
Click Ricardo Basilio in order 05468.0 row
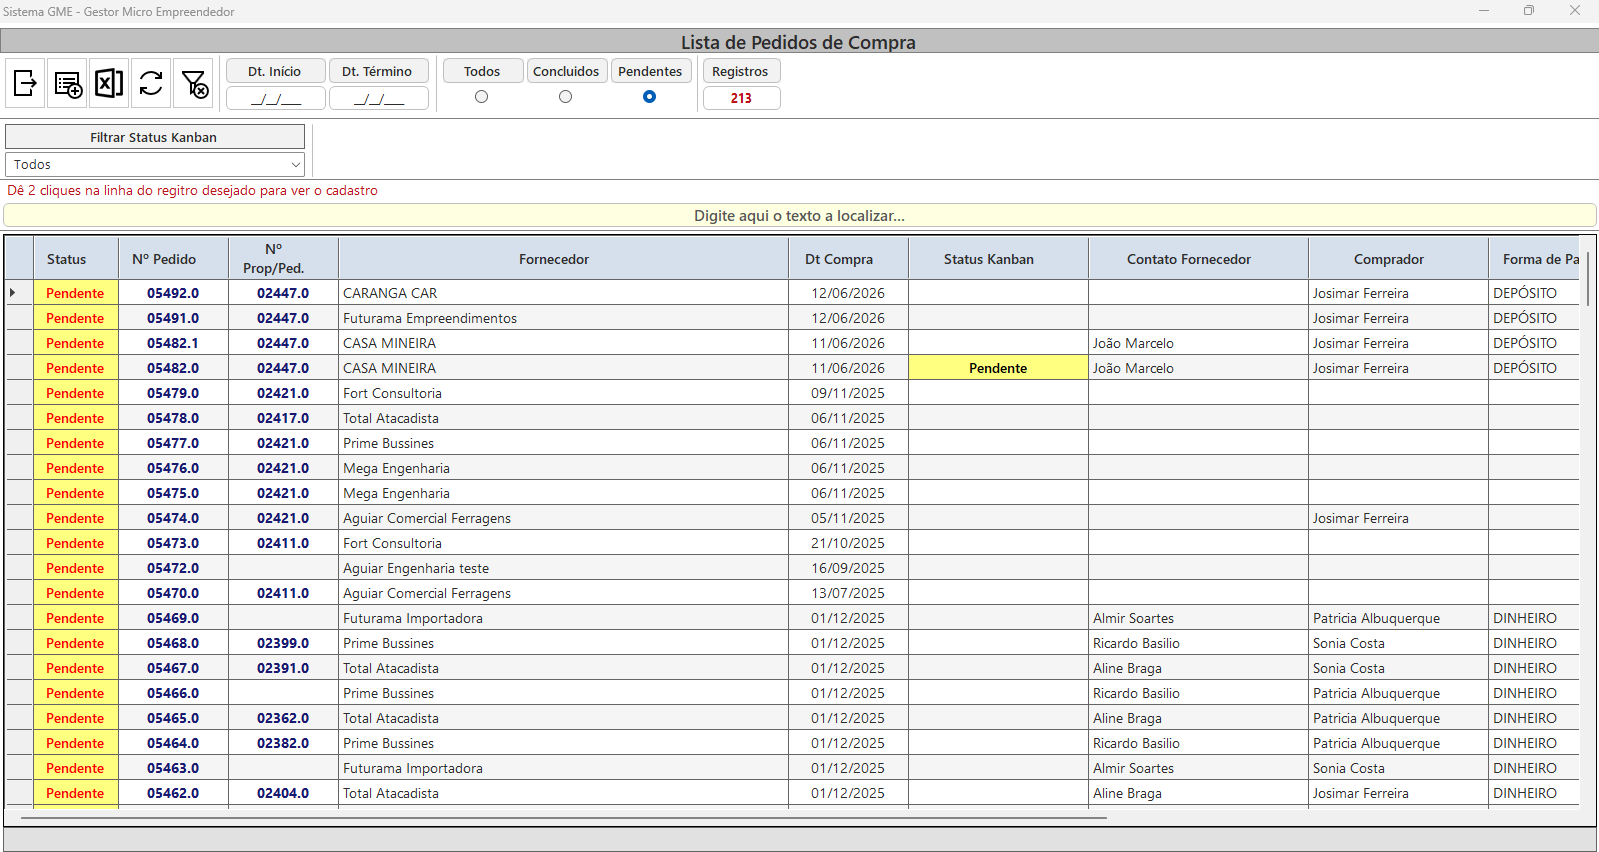tap(1136, 643)
